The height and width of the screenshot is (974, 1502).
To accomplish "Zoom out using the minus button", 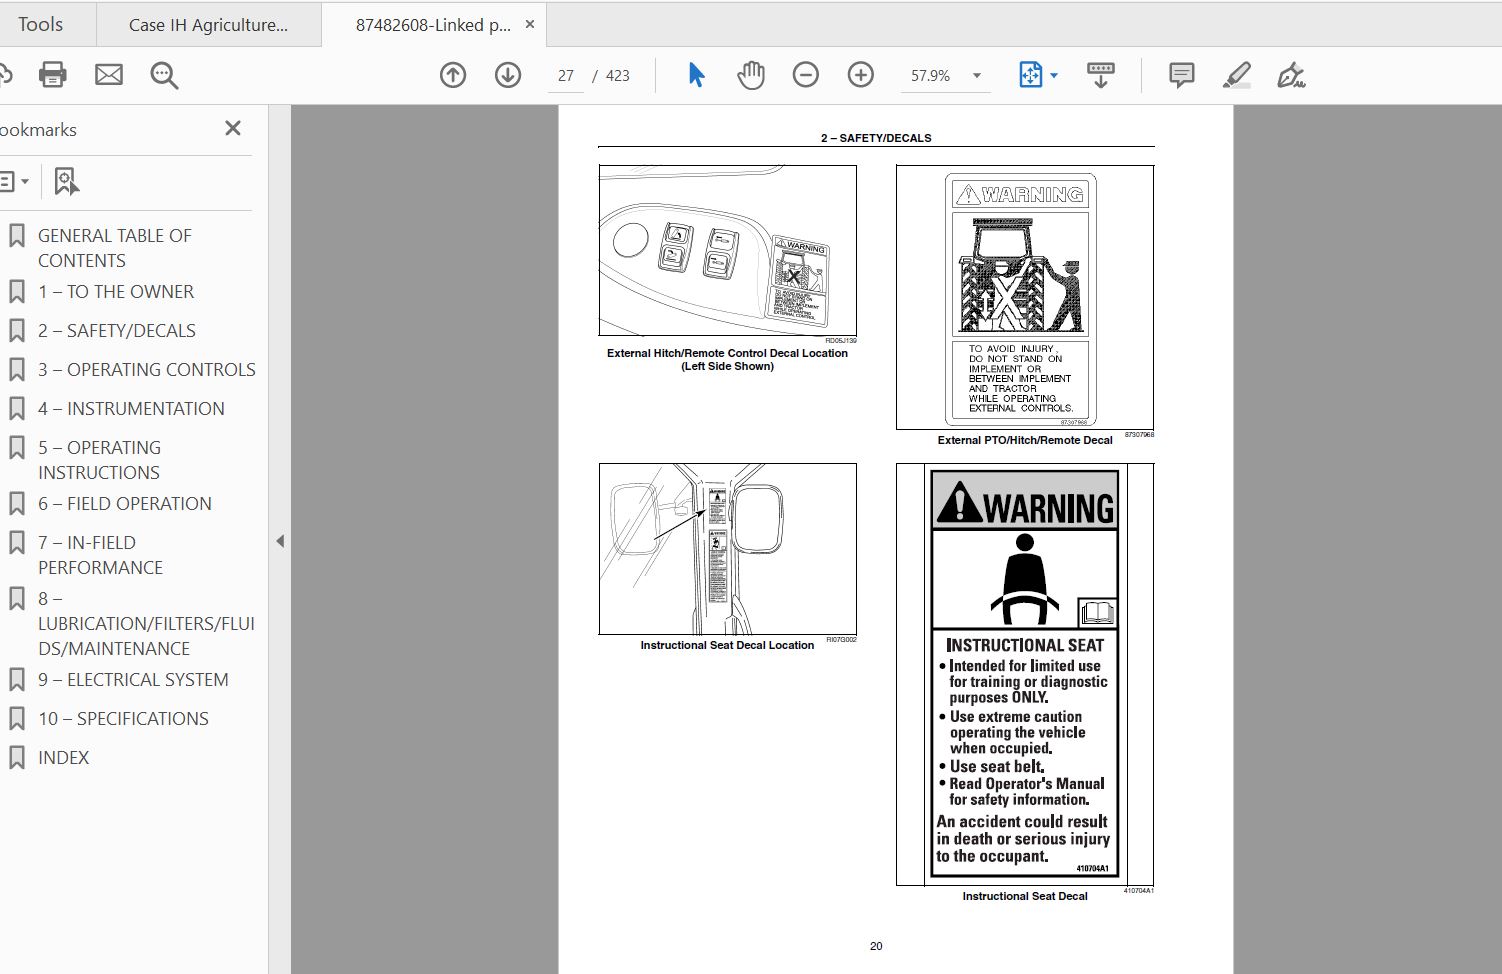I will (x=805, y=75).
